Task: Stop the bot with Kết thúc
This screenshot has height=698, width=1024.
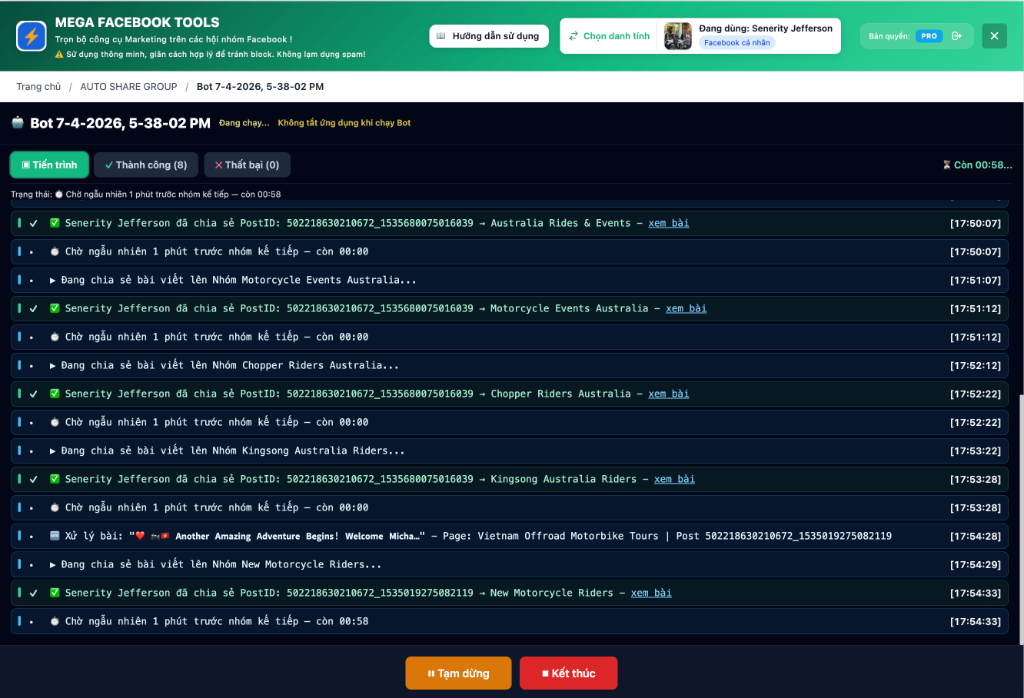Action: coord(568,673)
